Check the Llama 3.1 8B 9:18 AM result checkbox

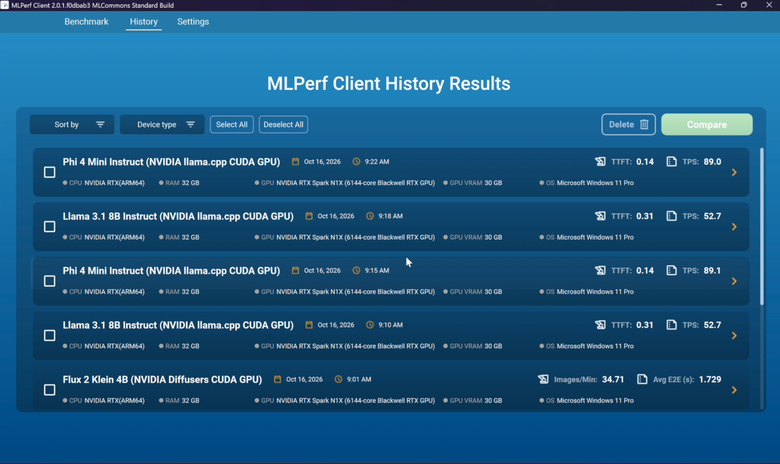(x=50, y=227)
